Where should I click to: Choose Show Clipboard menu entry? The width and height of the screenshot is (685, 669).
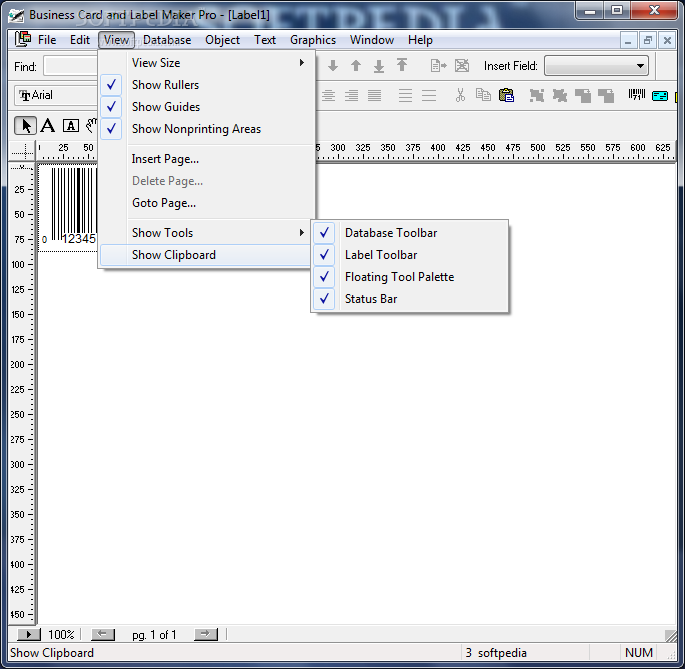coord(206,255)
